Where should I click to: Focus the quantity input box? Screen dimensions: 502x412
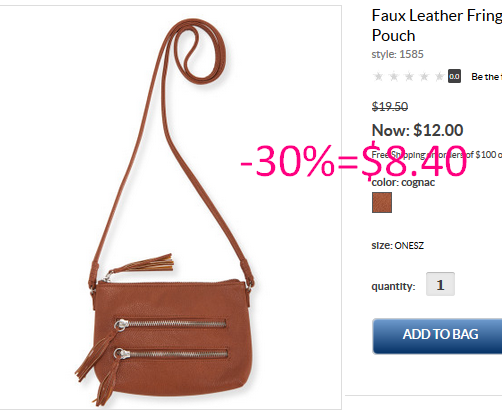[440, 284]
